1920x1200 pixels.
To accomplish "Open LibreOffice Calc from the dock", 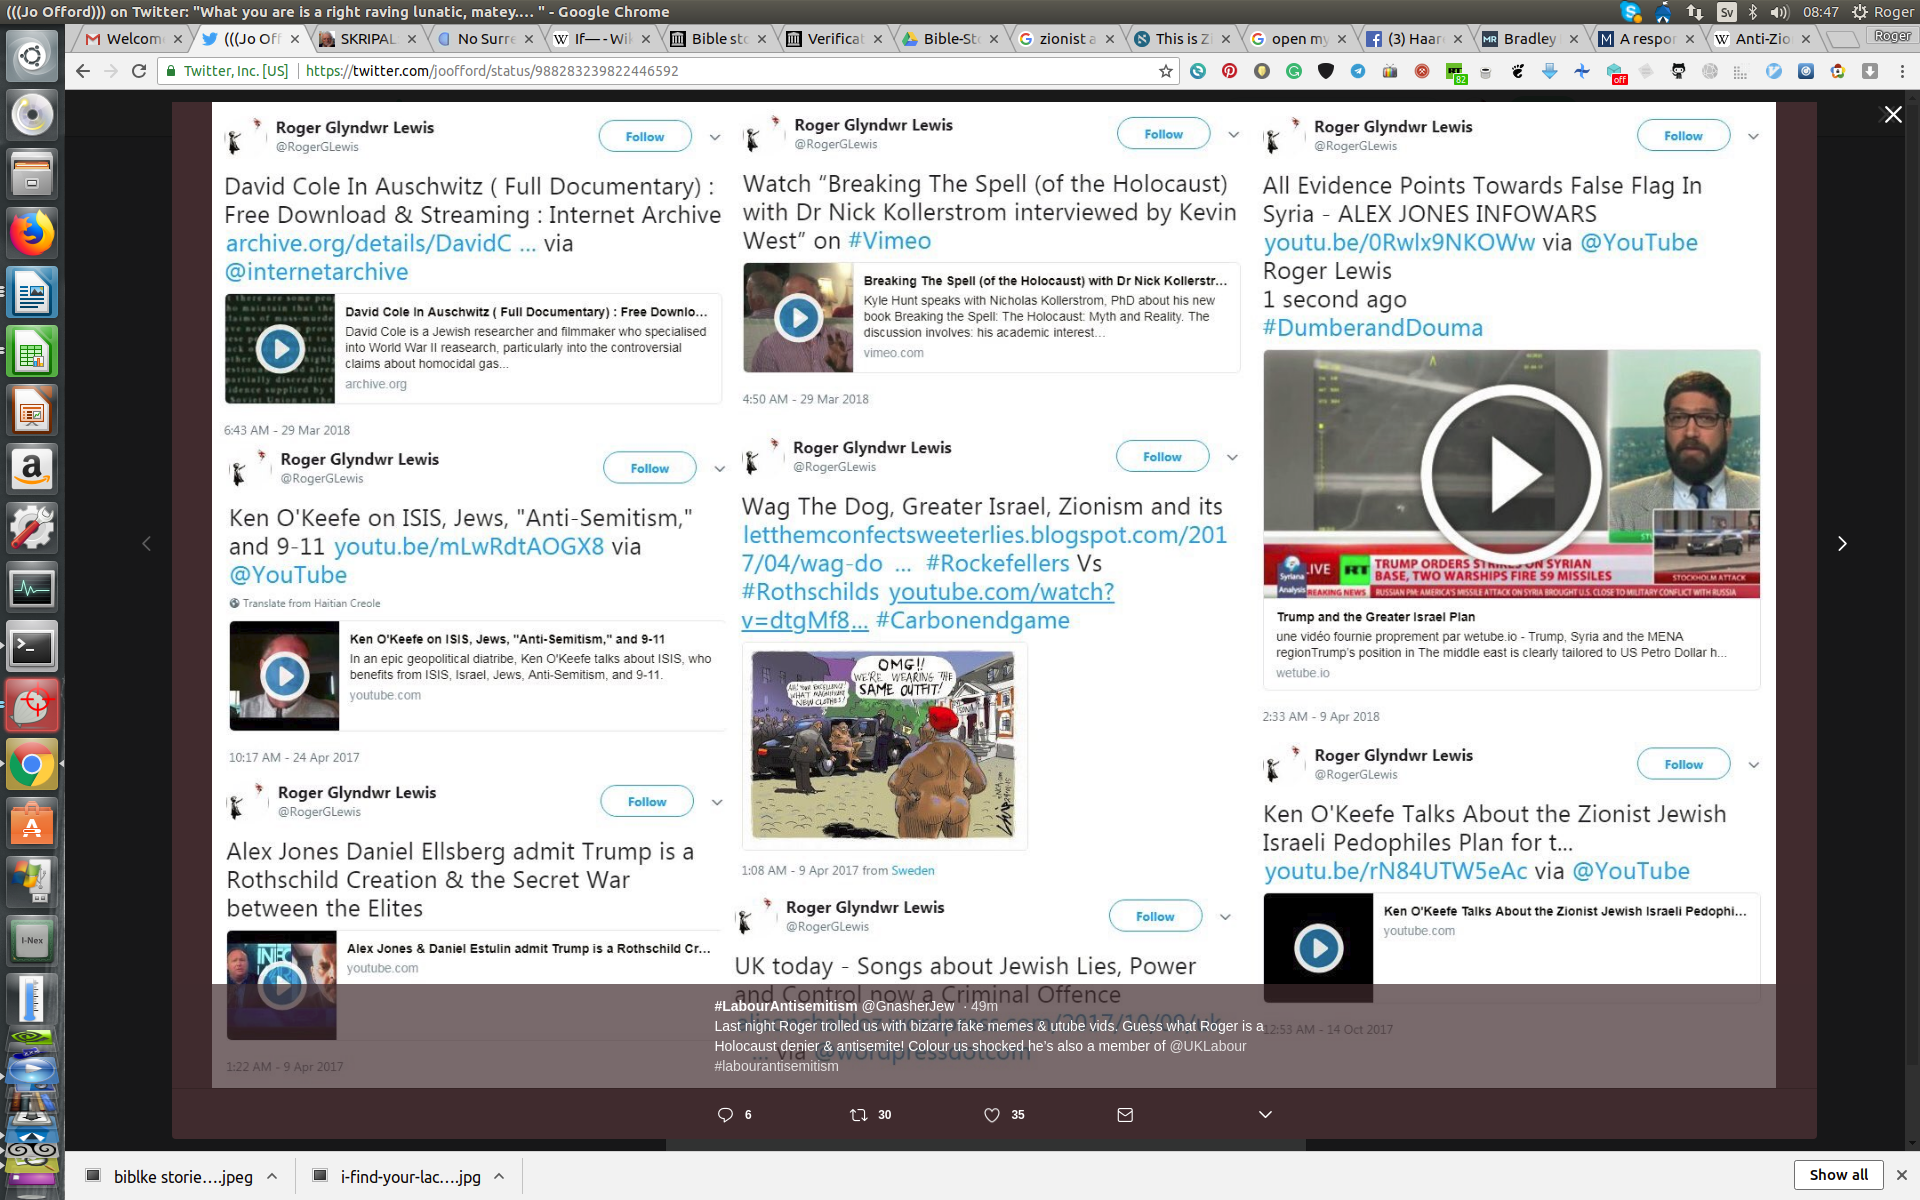I will coord(32,351).
